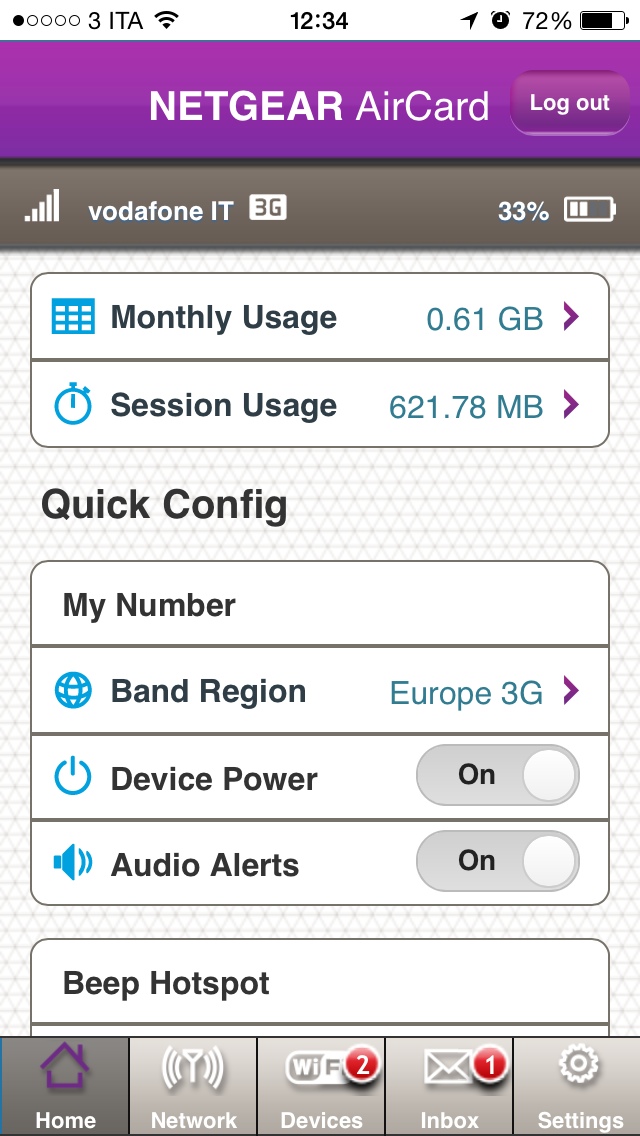
Task: Open the Devices tab
Action: (x=320, y=1085)
